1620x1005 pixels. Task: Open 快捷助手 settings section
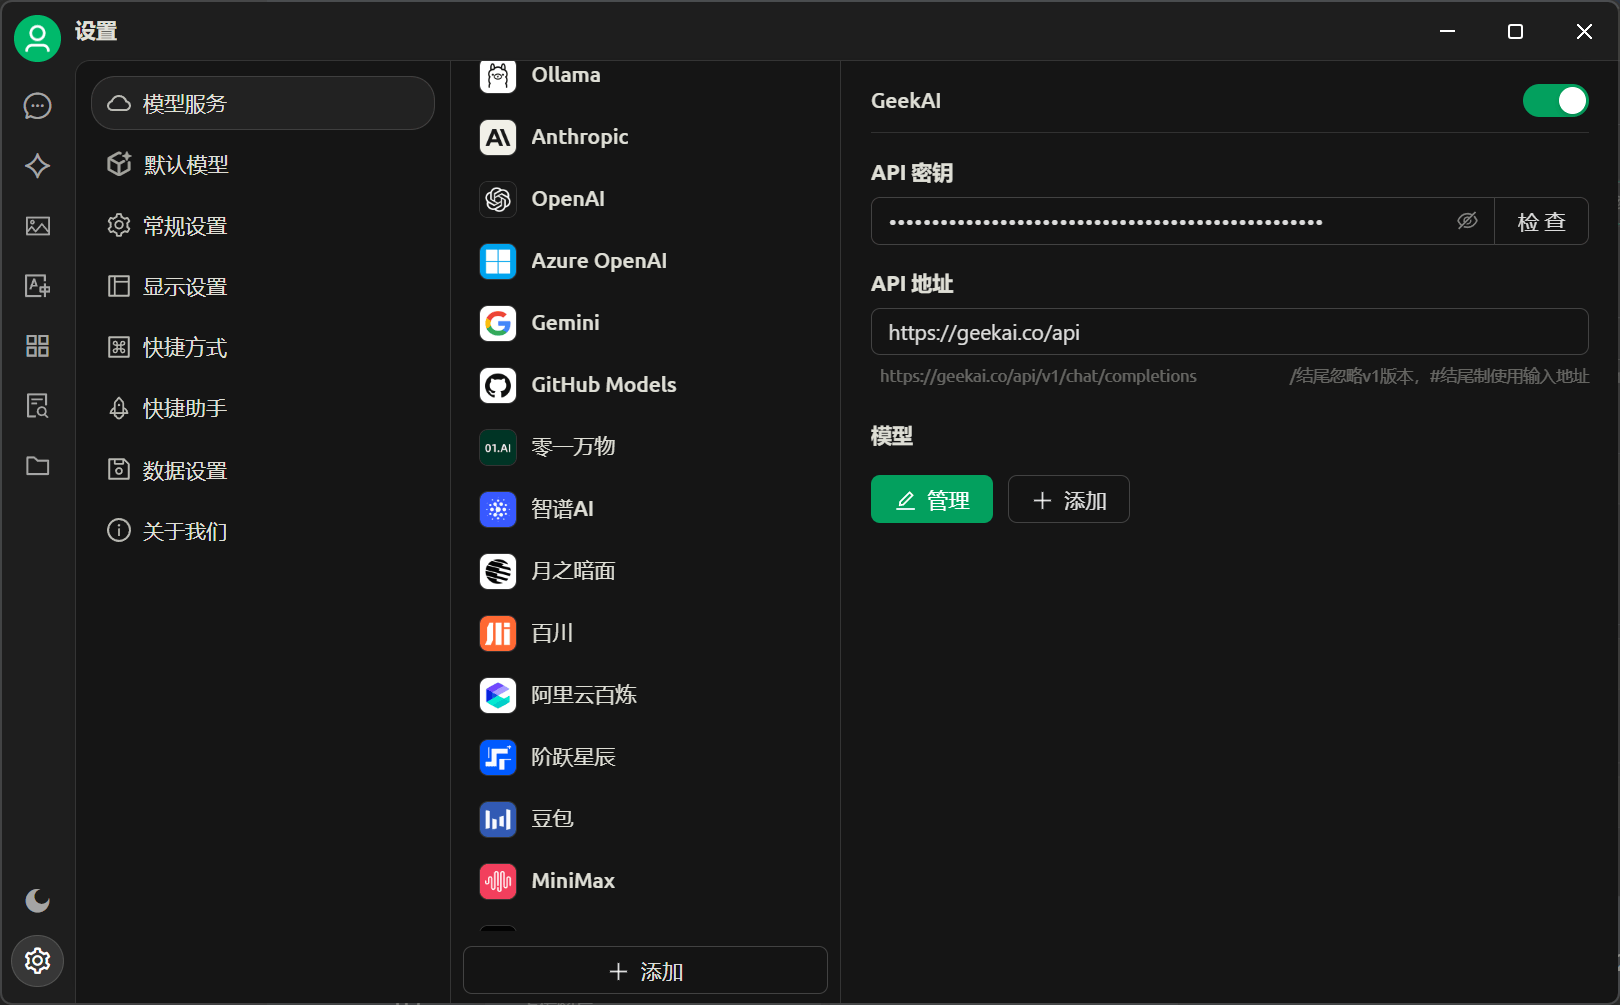(263, 408)
